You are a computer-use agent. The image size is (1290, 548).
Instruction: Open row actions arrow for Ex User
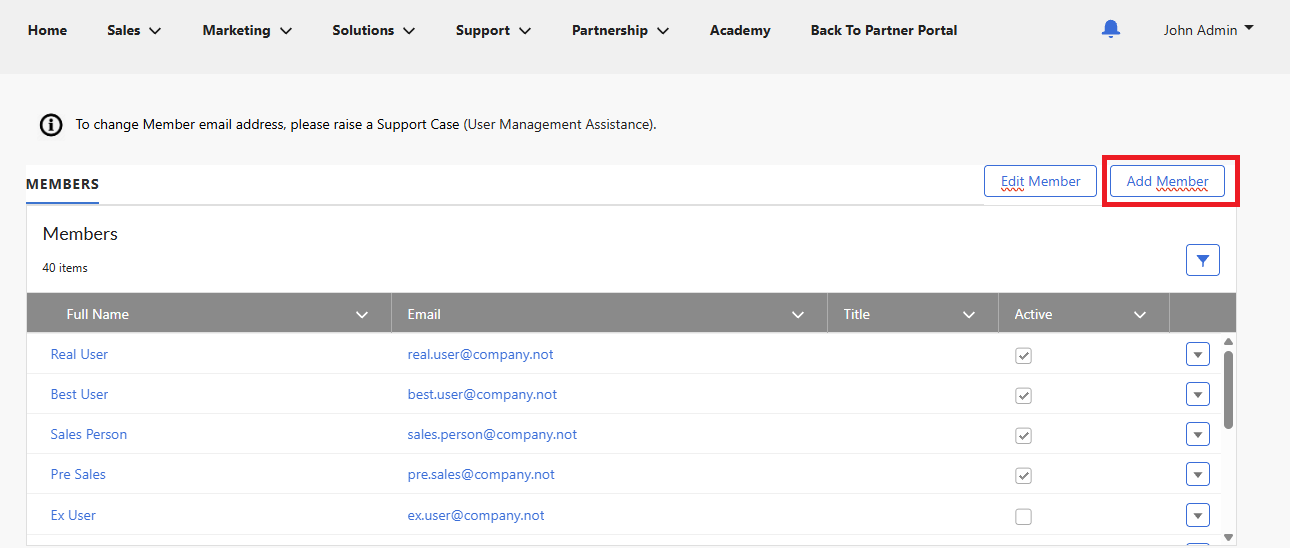coord(1198,515)
